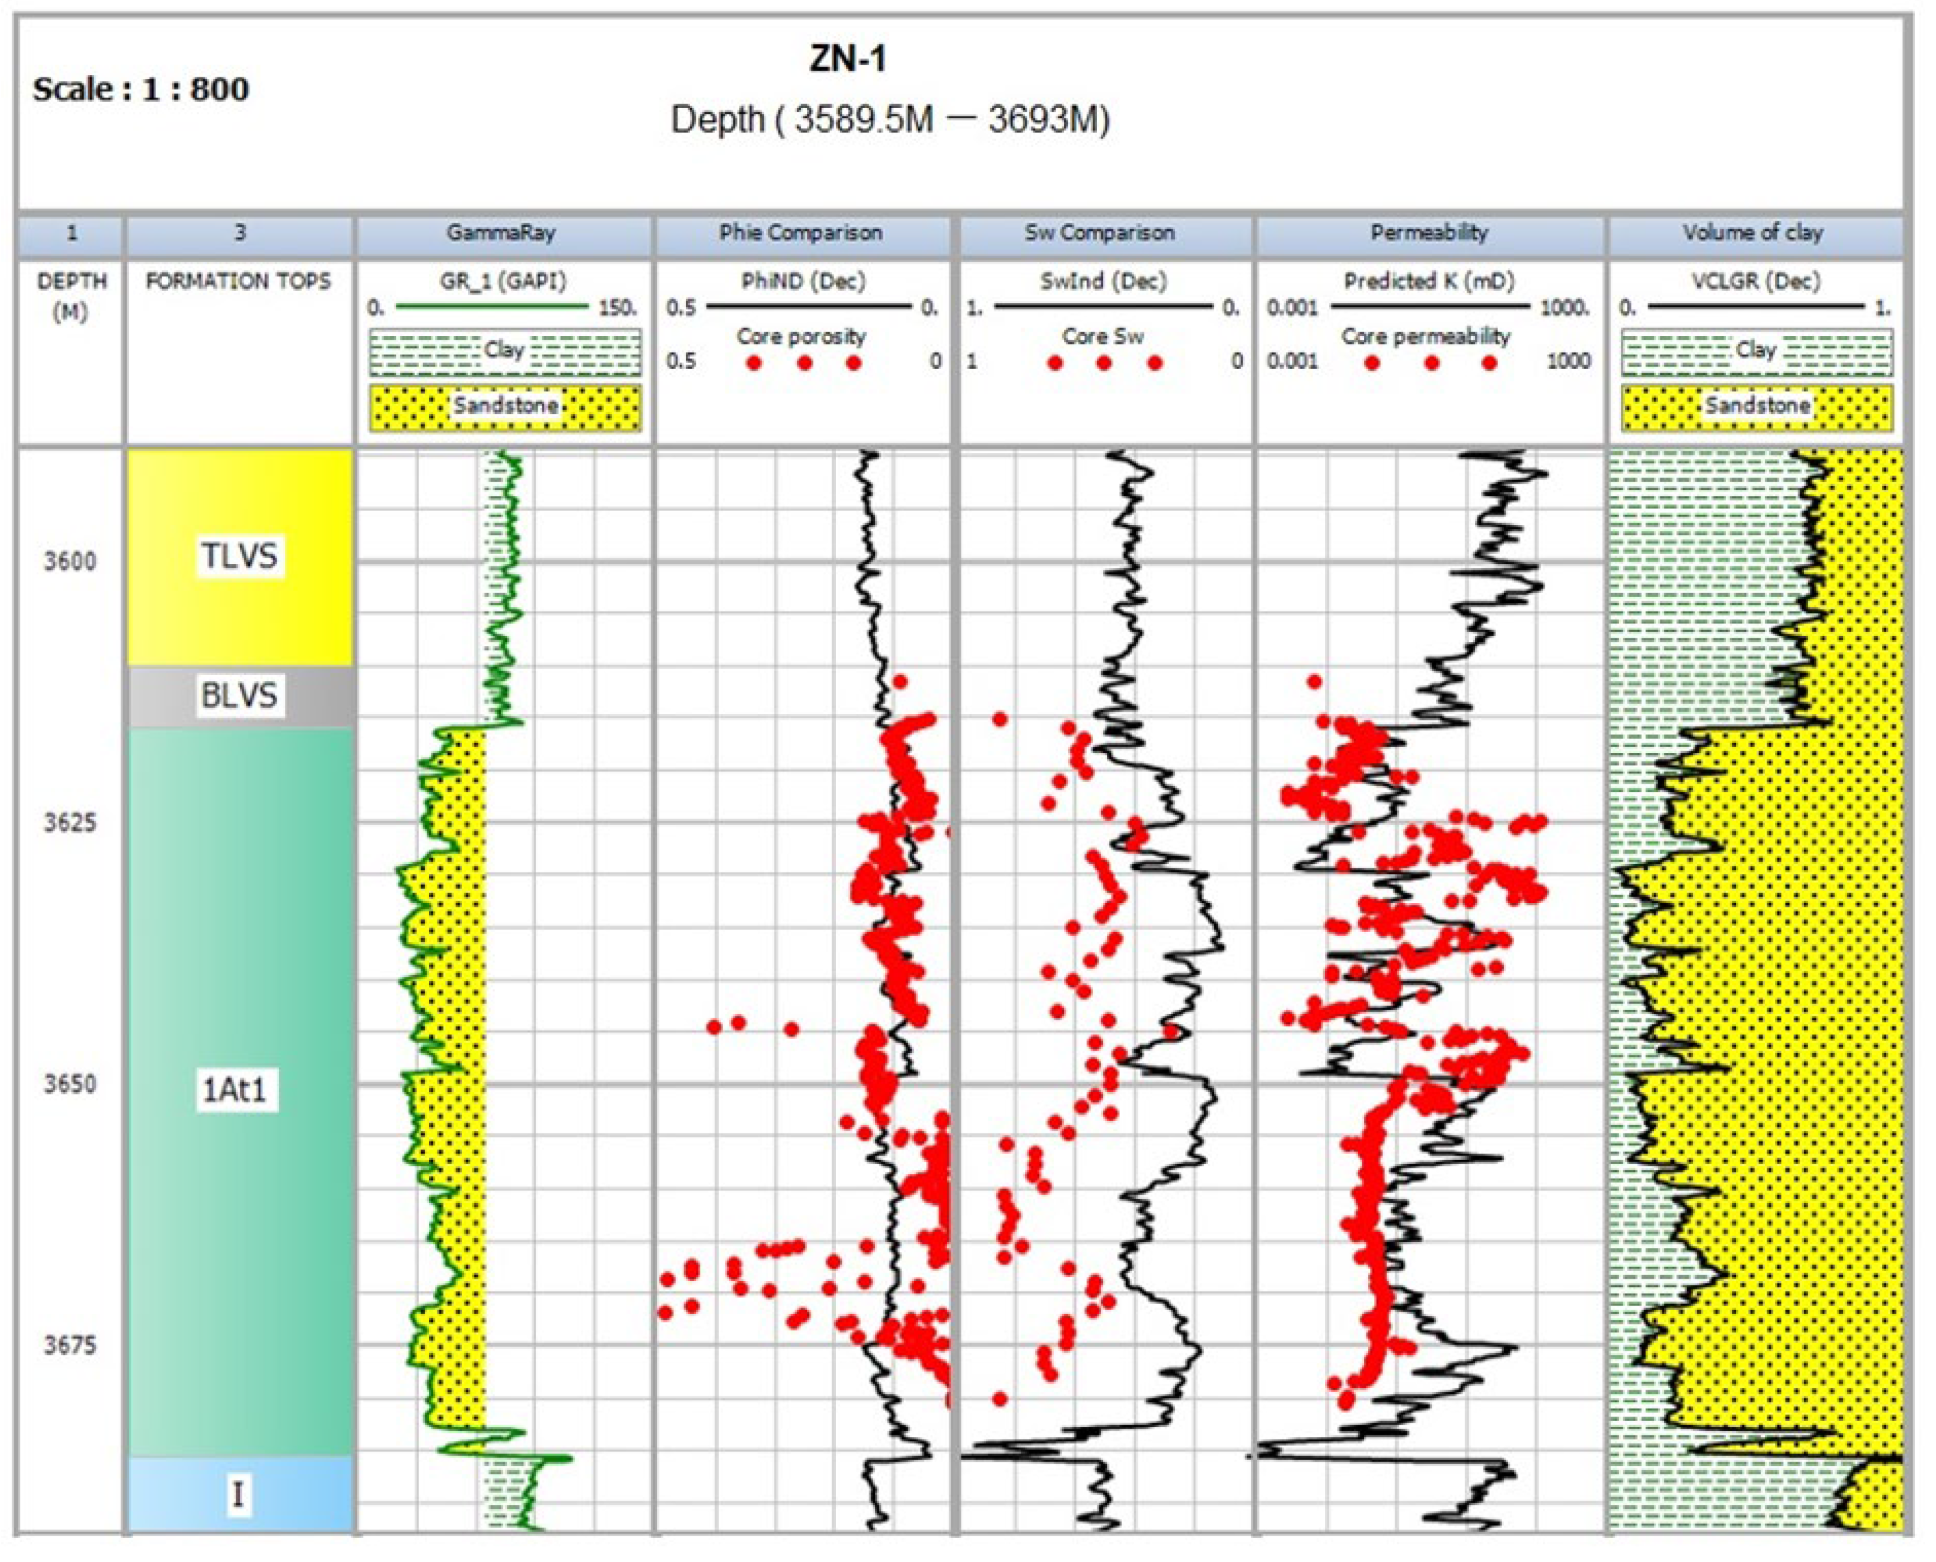Click the 1At1 formation label
Image resolution: width=1936 pixels, height=1562 pixels.
pyautogui.click(x=236, y=1089)
